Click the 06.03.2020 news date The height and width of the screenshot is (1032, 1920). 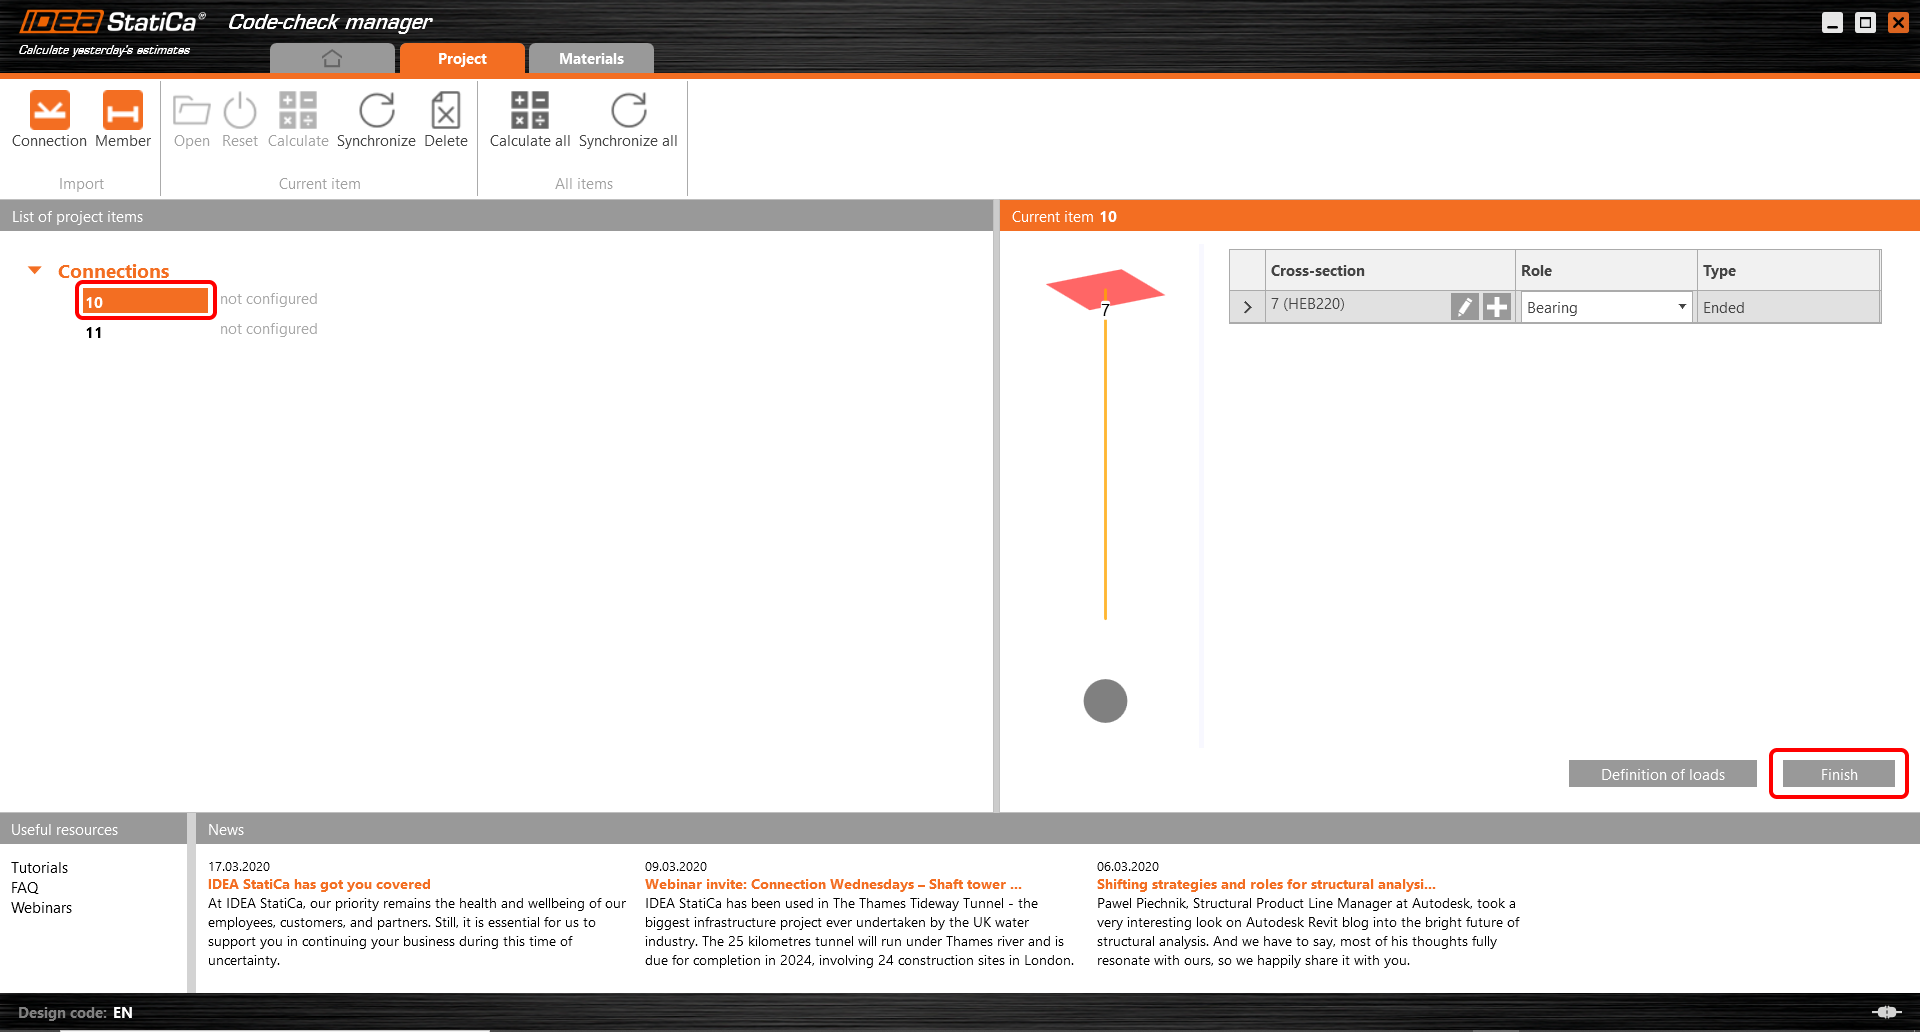[1128, 867]
